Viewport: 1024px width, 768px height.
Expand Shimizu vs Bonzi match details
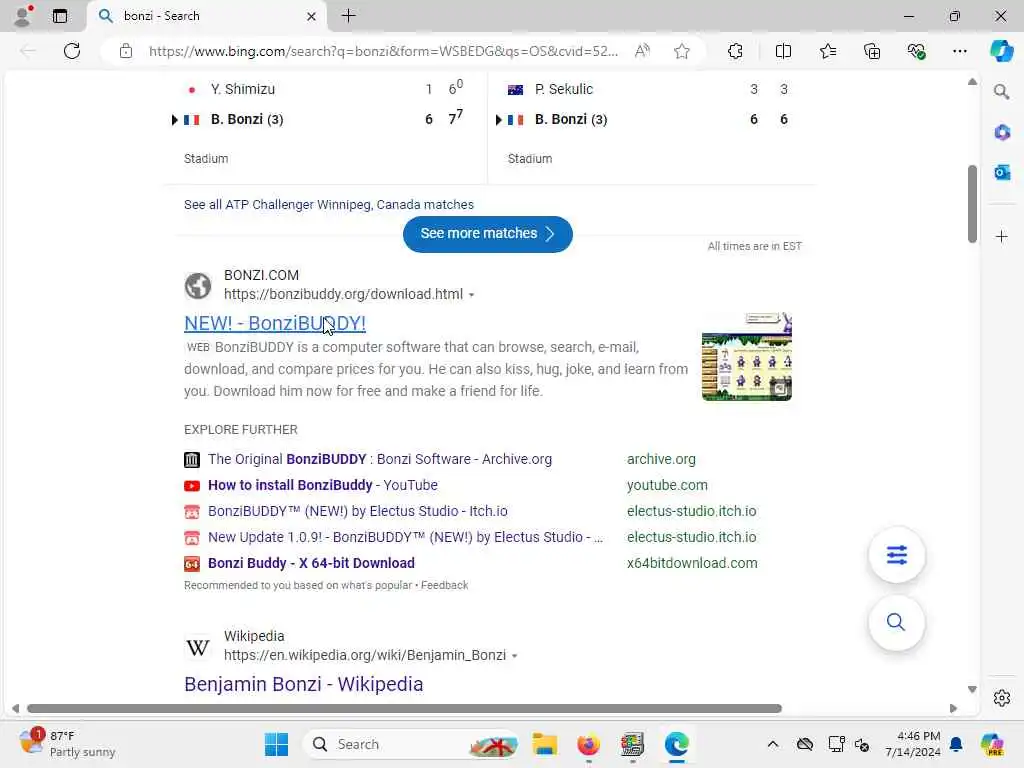click(174, 120)
